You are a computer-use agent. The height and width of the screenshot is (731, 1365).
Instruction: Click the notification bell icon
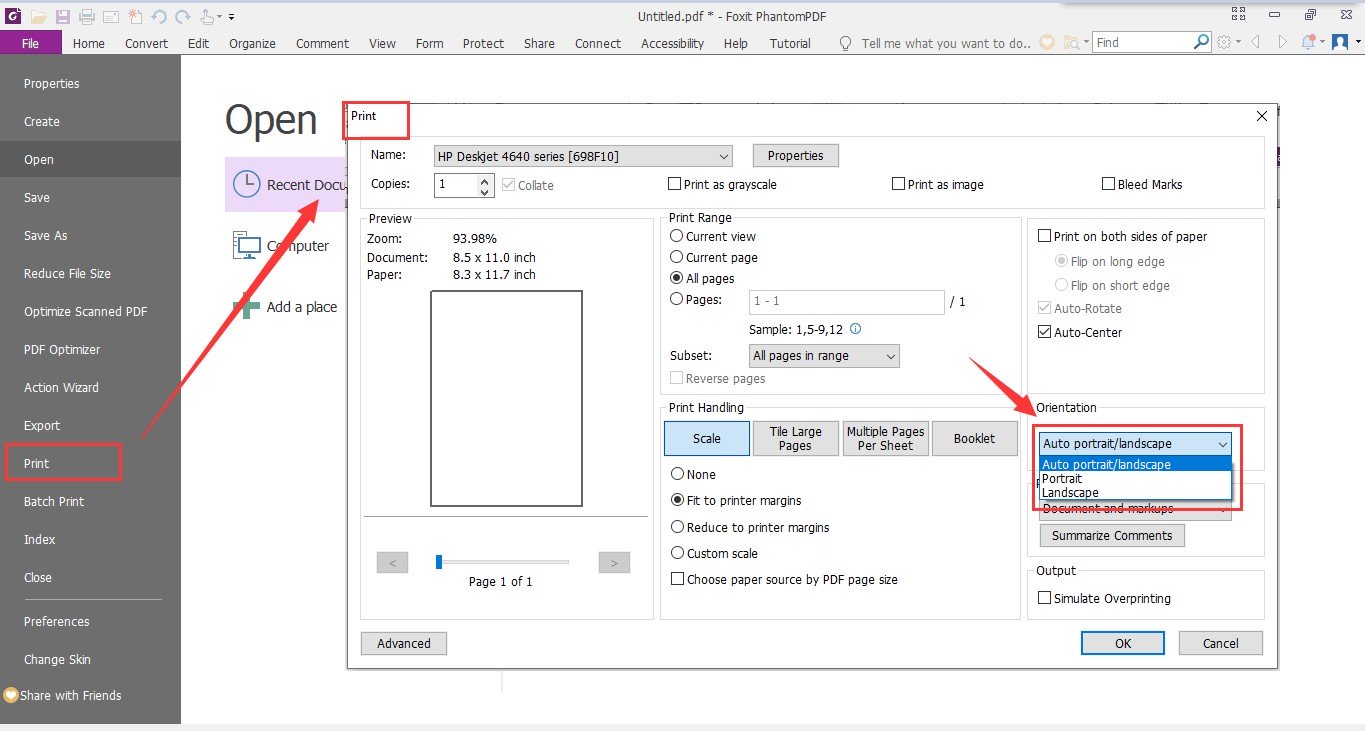(x=1308, y=42)
